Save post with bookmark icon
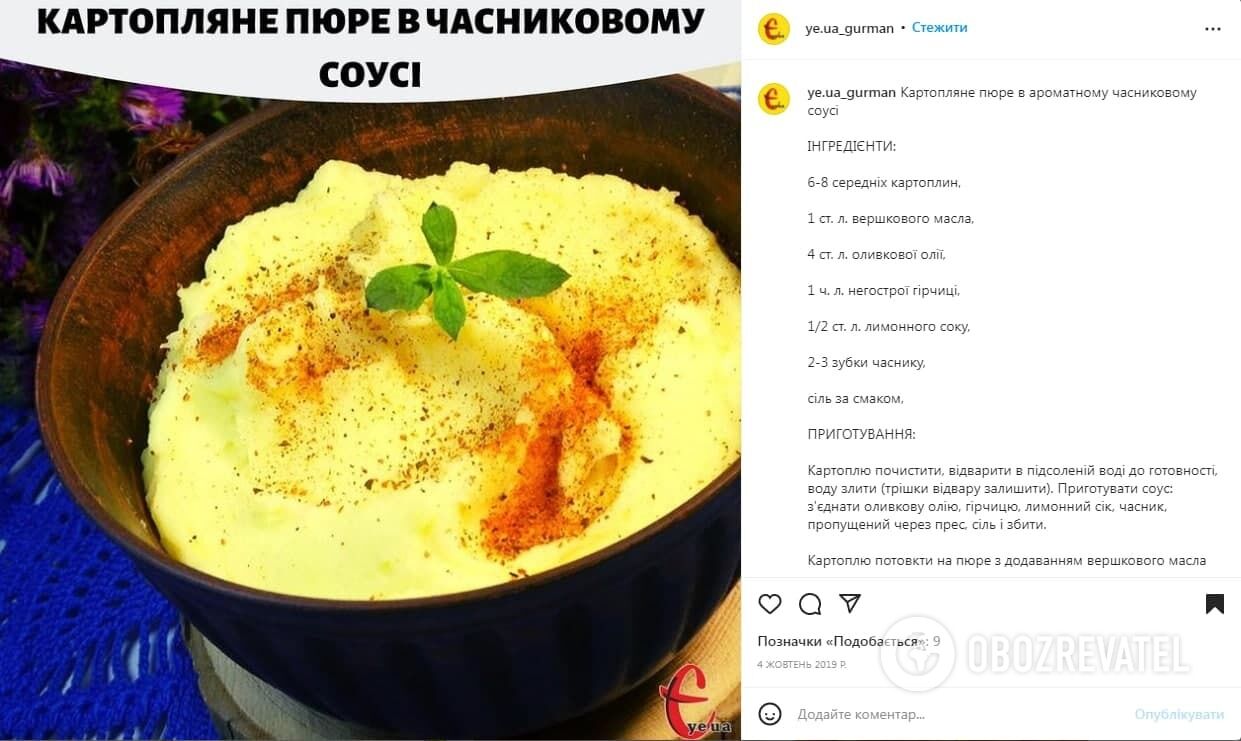The height and width of the screenshot is (741, 1241). (x=1215, y=604)
